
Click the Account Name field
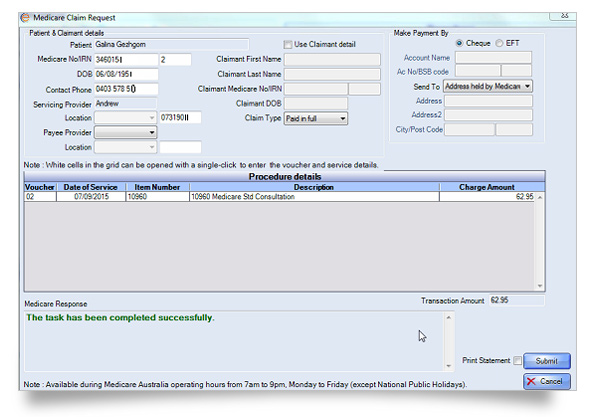point(494,57)
